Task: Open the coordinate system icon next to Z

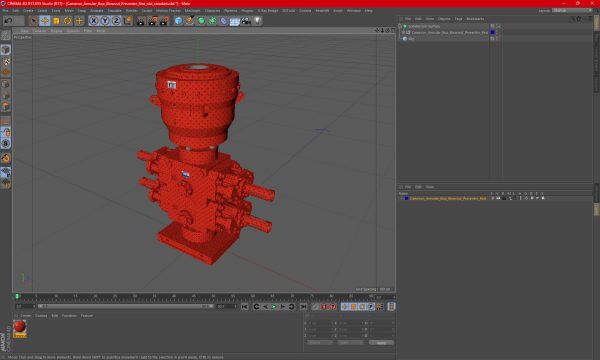Action: [128, 21]
